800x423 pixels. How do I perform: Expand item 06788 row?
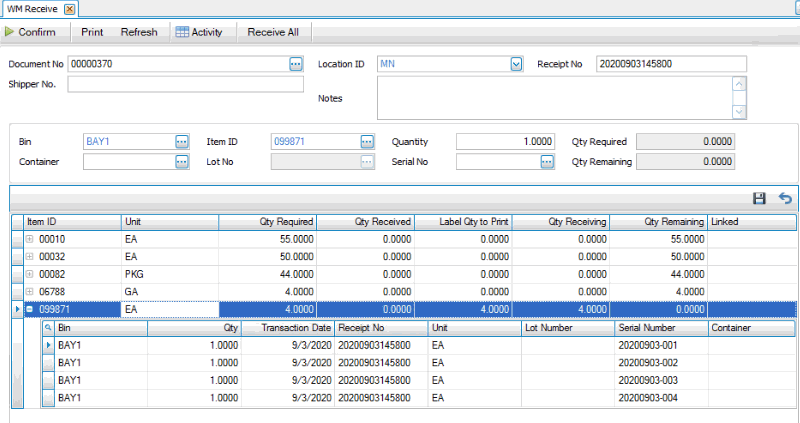pos(30,291)
